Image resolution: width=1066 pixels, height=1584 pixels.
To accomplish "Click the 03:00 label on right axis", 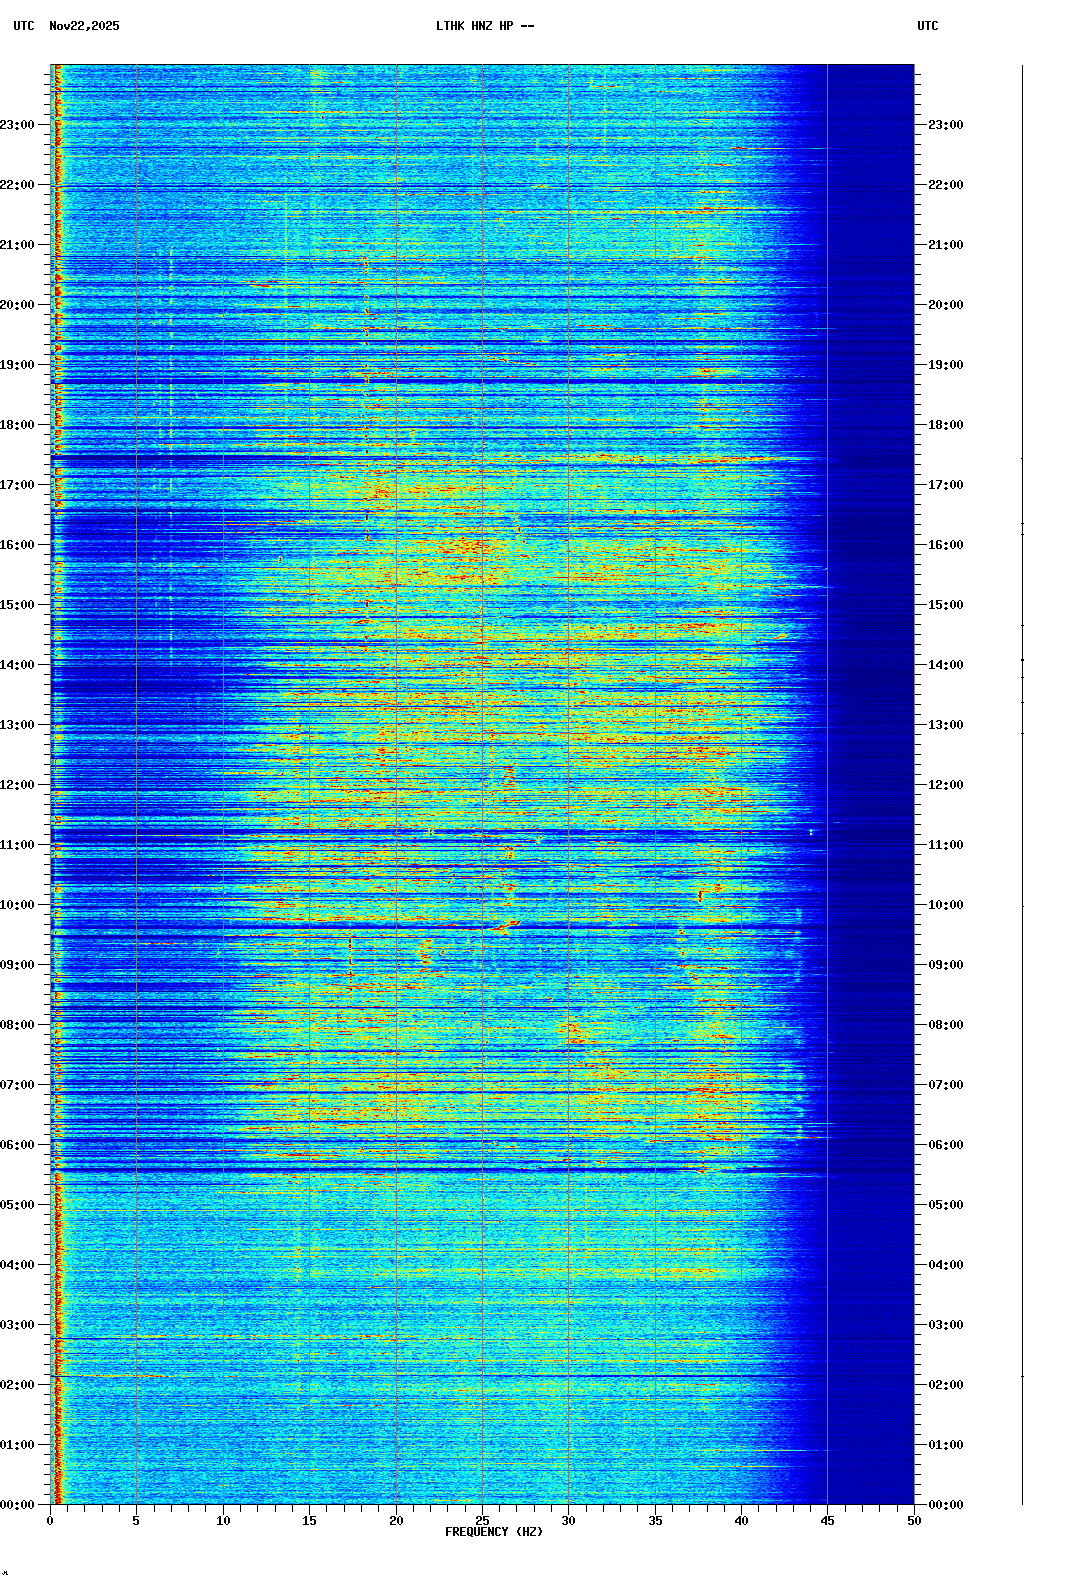I will 945,1325.
